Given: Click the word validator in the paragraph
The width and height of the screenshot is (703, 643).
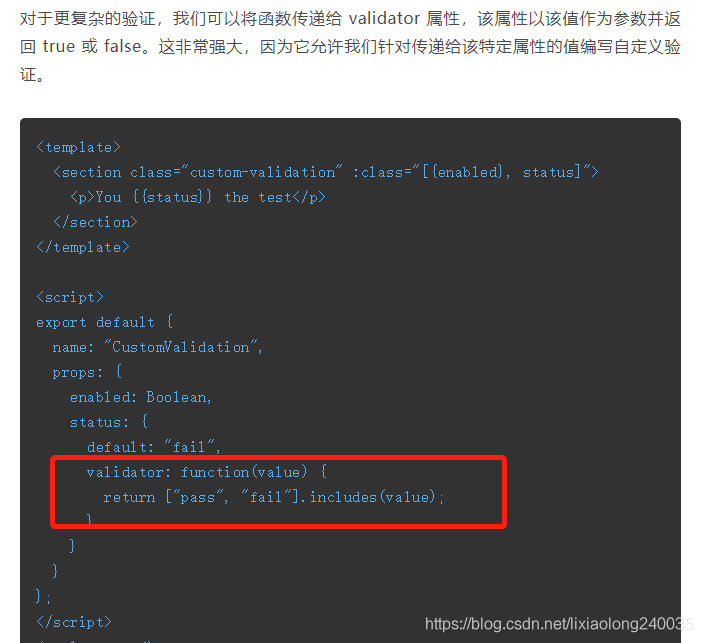Looking at the screenshot, I should pyautogui.click(x=384, y=18).
